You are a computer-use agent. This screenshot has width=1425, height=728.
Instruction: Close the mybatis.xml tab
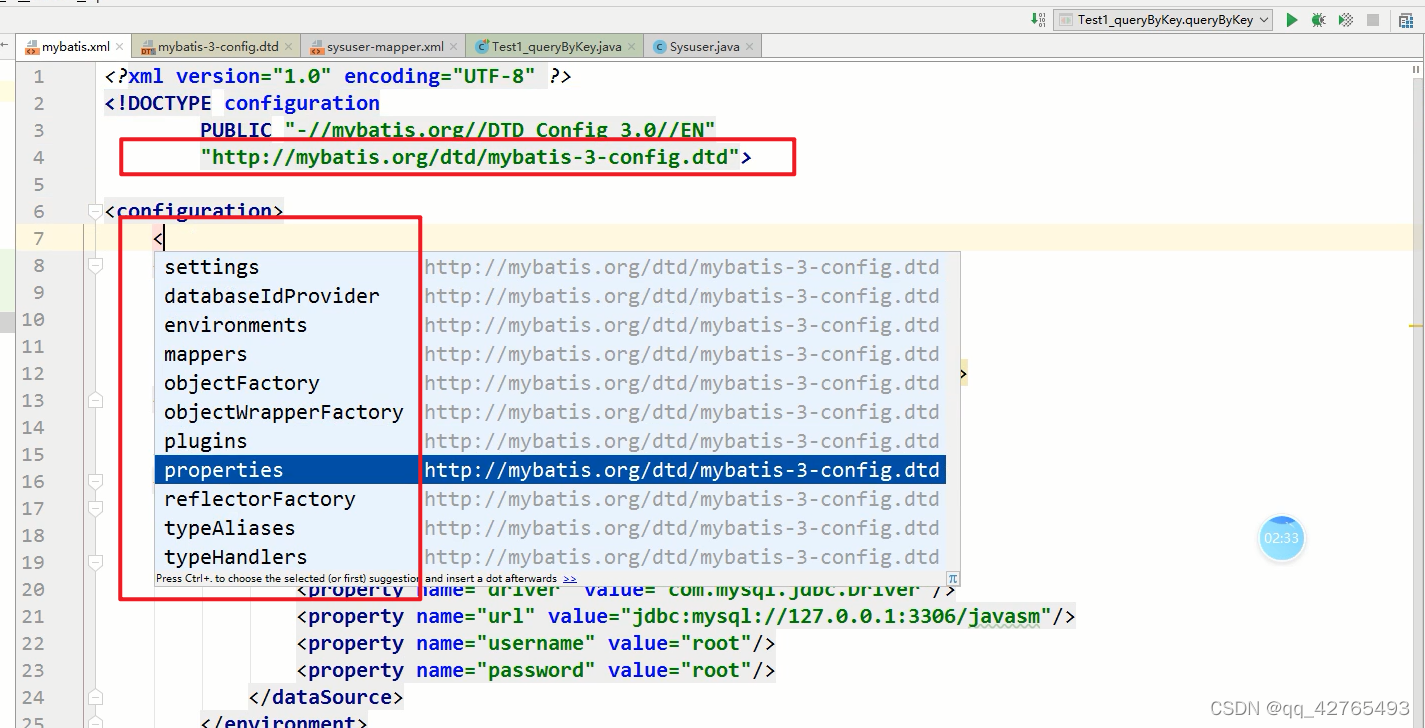121,47
